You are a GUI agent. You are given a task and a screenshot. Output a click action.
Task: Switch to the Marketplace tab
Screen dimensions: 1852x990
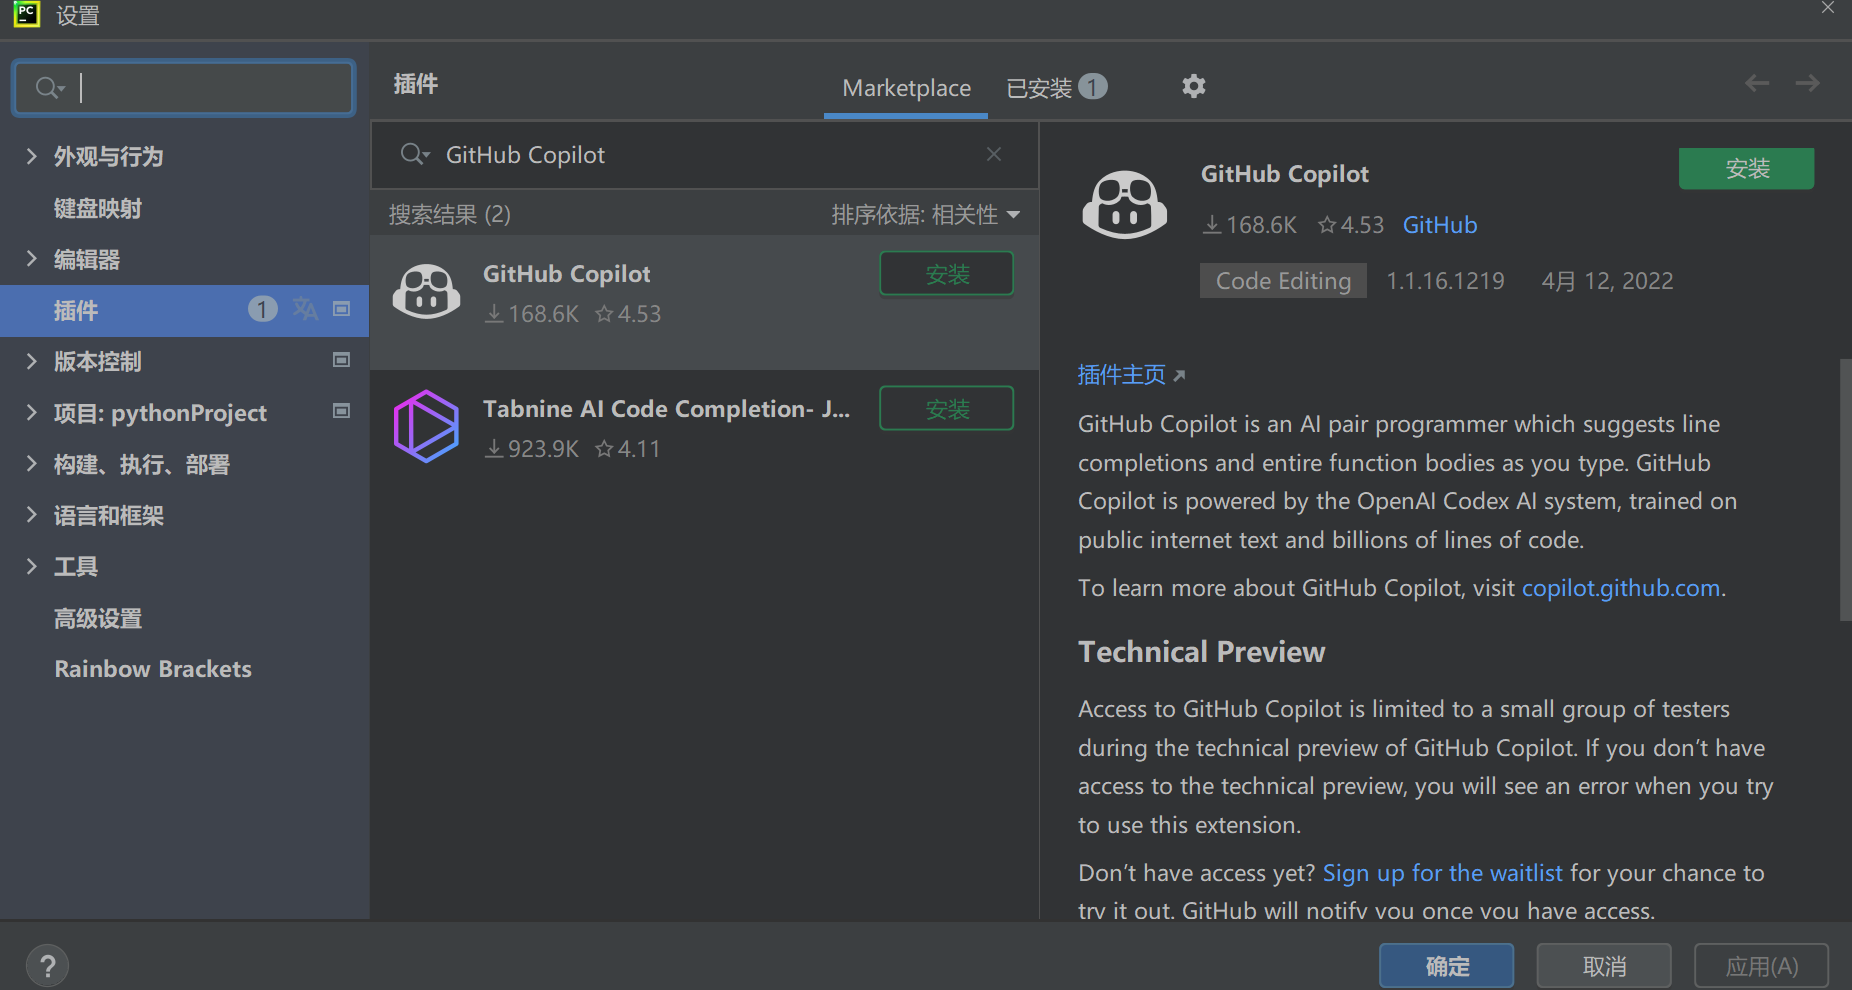click(x=906, y=88)
